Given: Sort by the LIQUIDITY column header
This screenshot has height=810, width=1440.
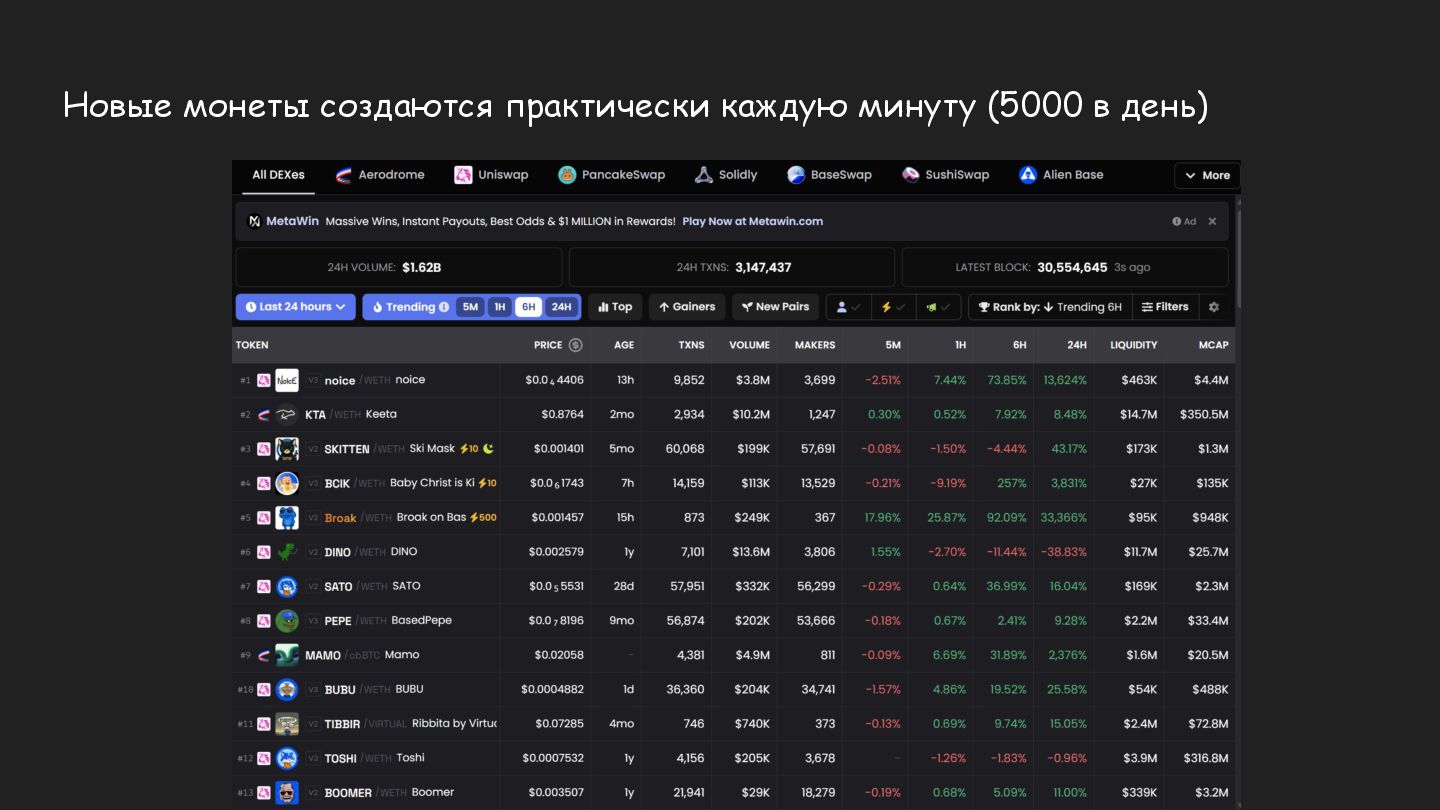Looking at the screenshot, I should tap(1133, 345).
